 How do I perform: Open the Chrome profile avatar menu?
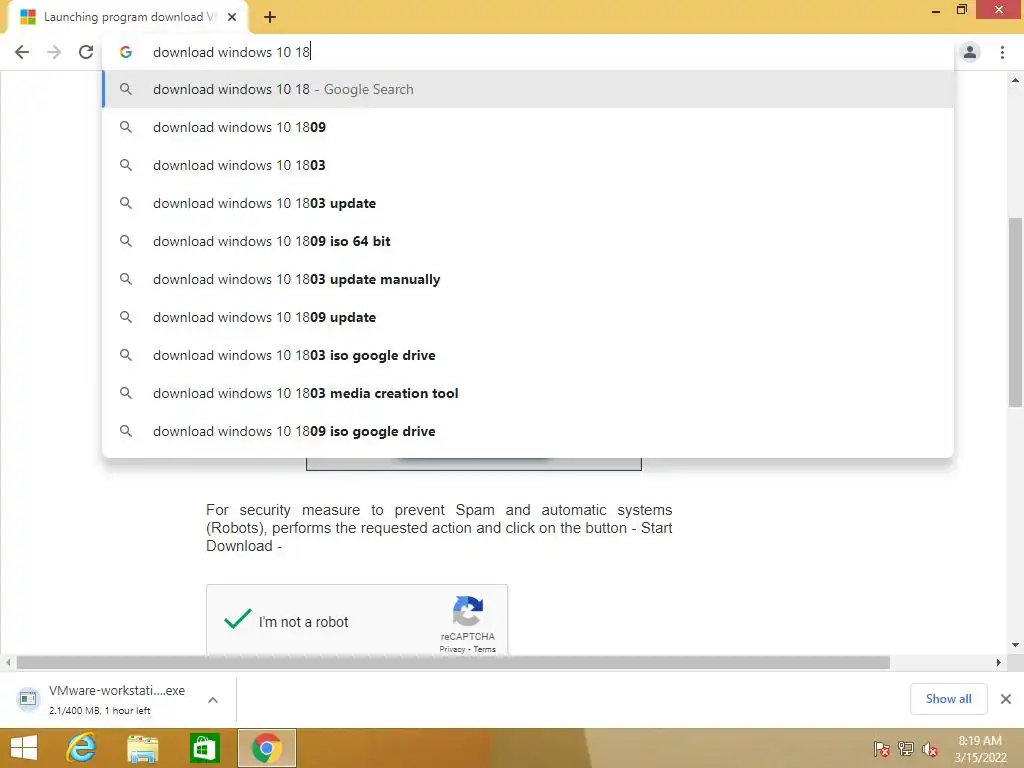tap(970, 52)
